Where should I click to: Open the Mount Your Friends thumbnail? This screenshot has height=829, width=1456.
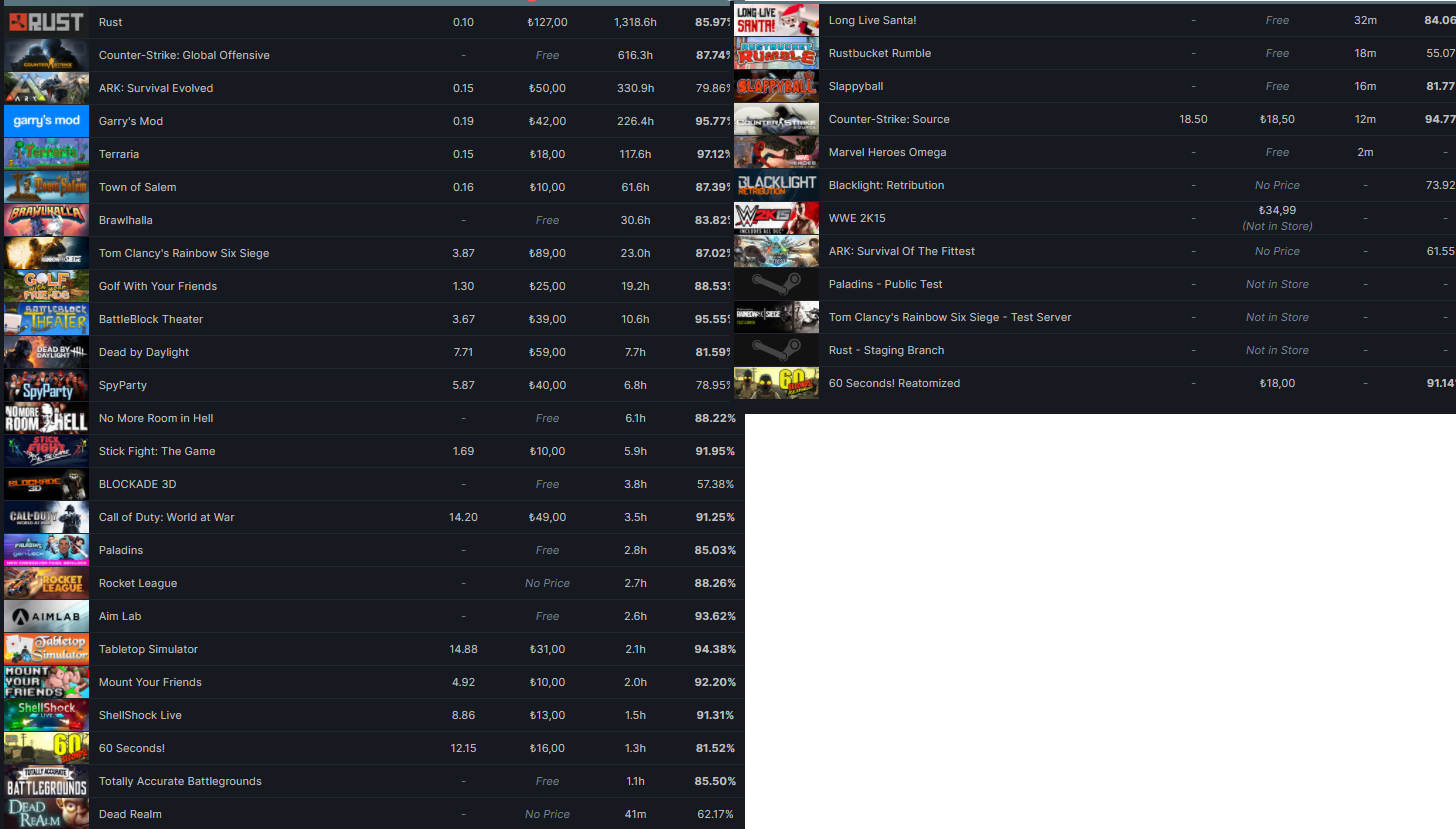pyautogui.click(x=46, y=682)
